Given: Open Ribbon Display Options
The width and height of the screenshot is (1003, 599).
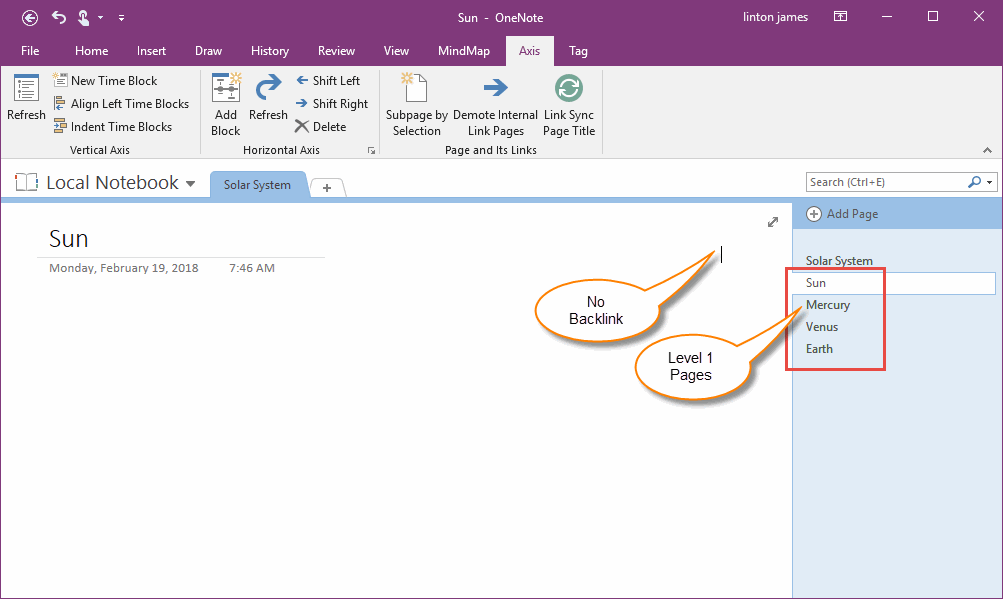Looking at the screenshot, I should click(x=841, y=17).
